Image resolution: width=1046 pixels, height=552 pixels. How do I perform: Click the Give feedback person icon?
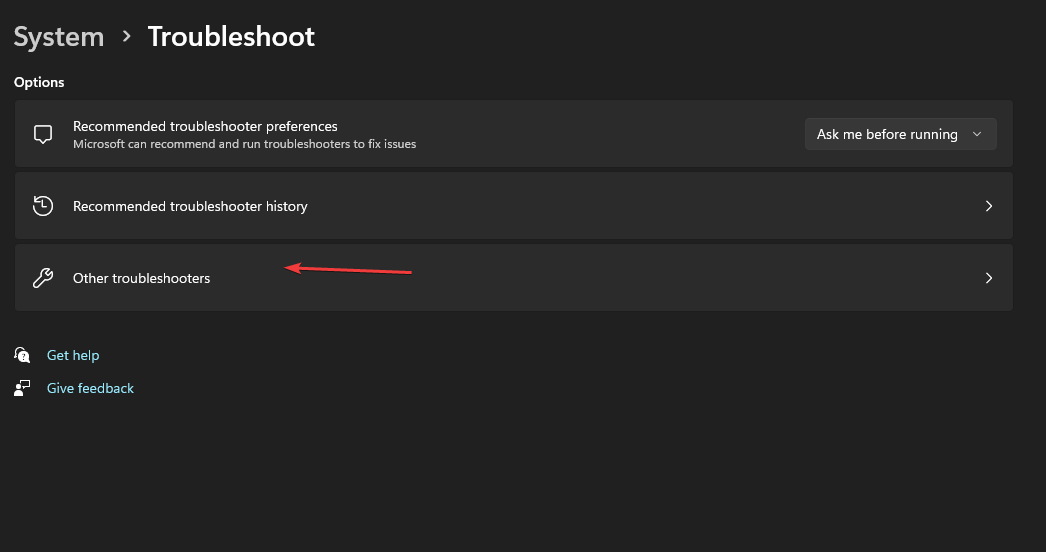coord(22,388)
